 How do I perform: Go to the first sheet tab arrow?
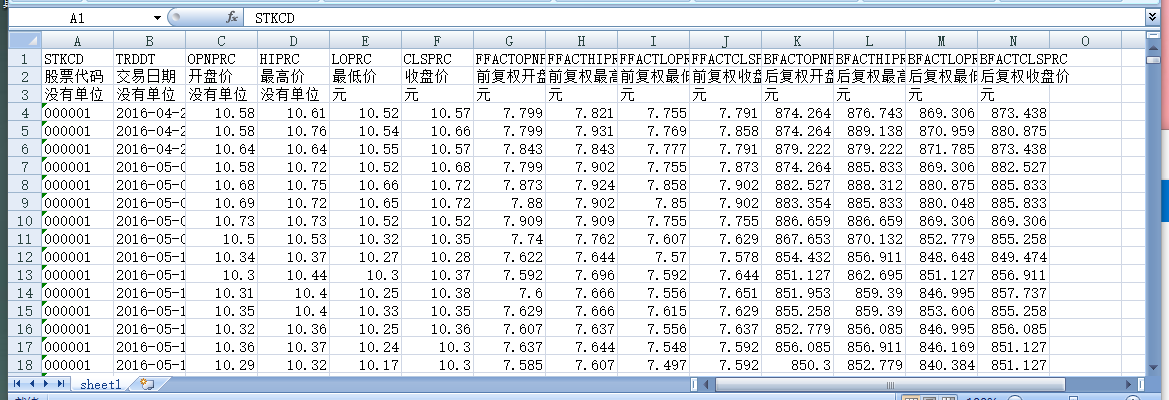[18, 384]
